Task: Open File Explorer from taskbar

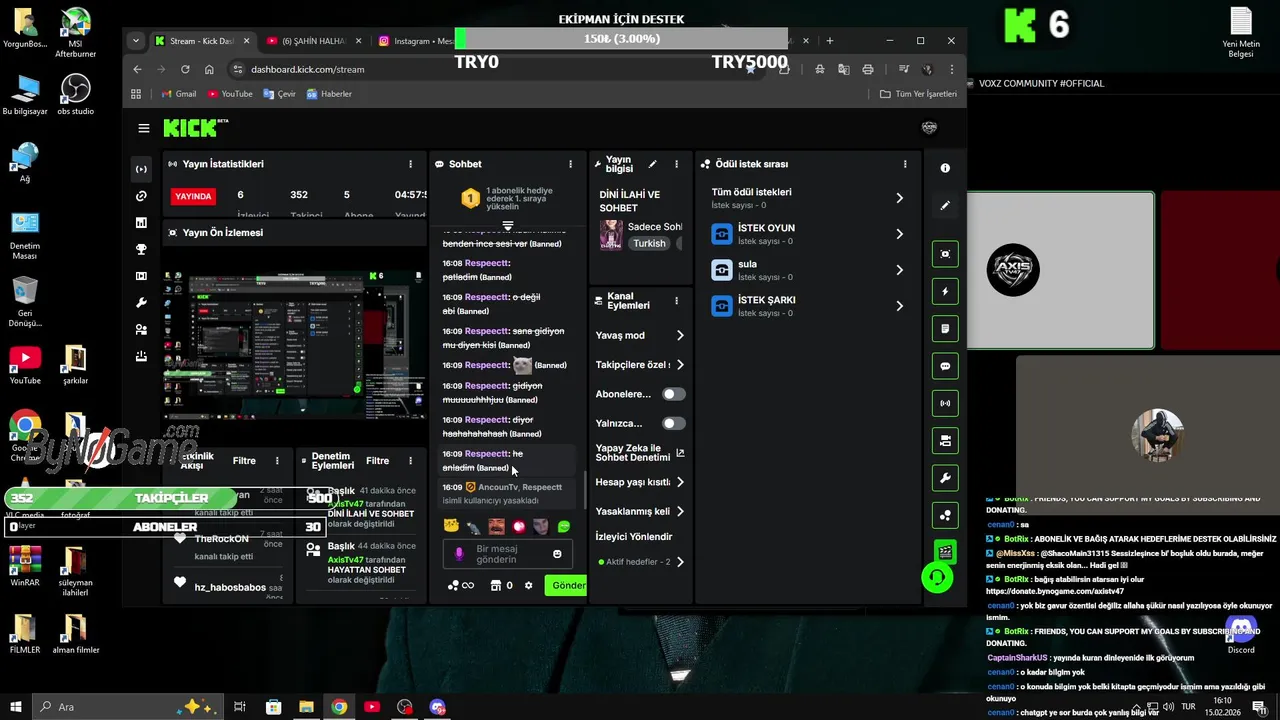Action: (306, 707)
